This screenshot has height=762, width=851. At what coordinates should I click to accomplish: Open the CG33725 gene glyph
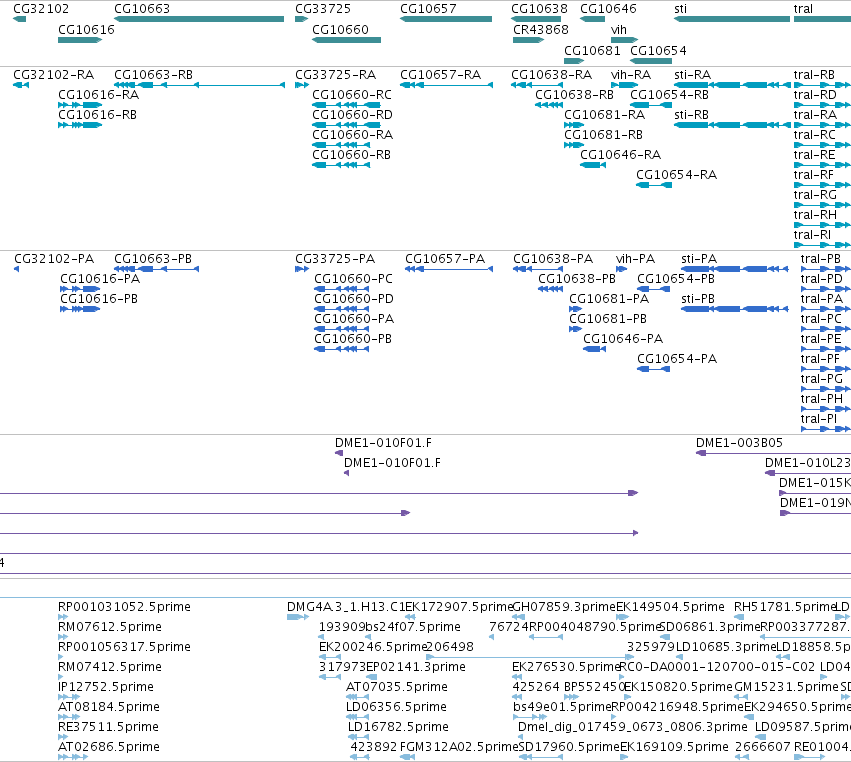tap(301, 19)
